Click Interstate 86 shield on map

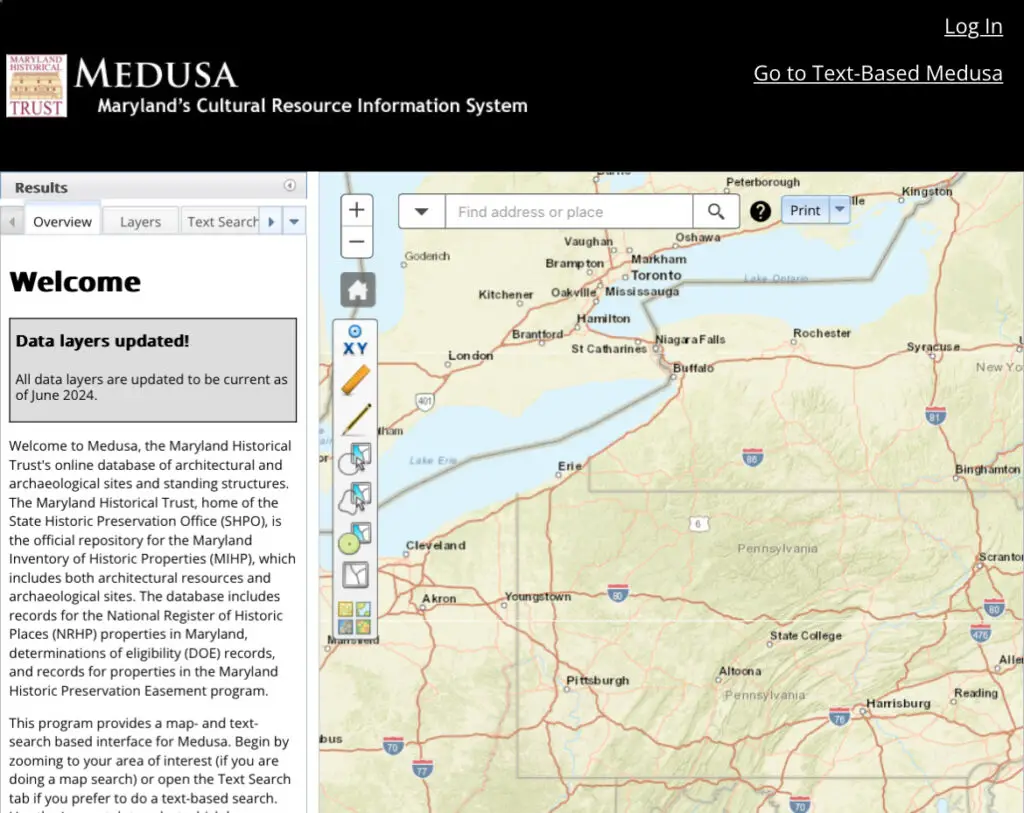(x=752, y=457)
